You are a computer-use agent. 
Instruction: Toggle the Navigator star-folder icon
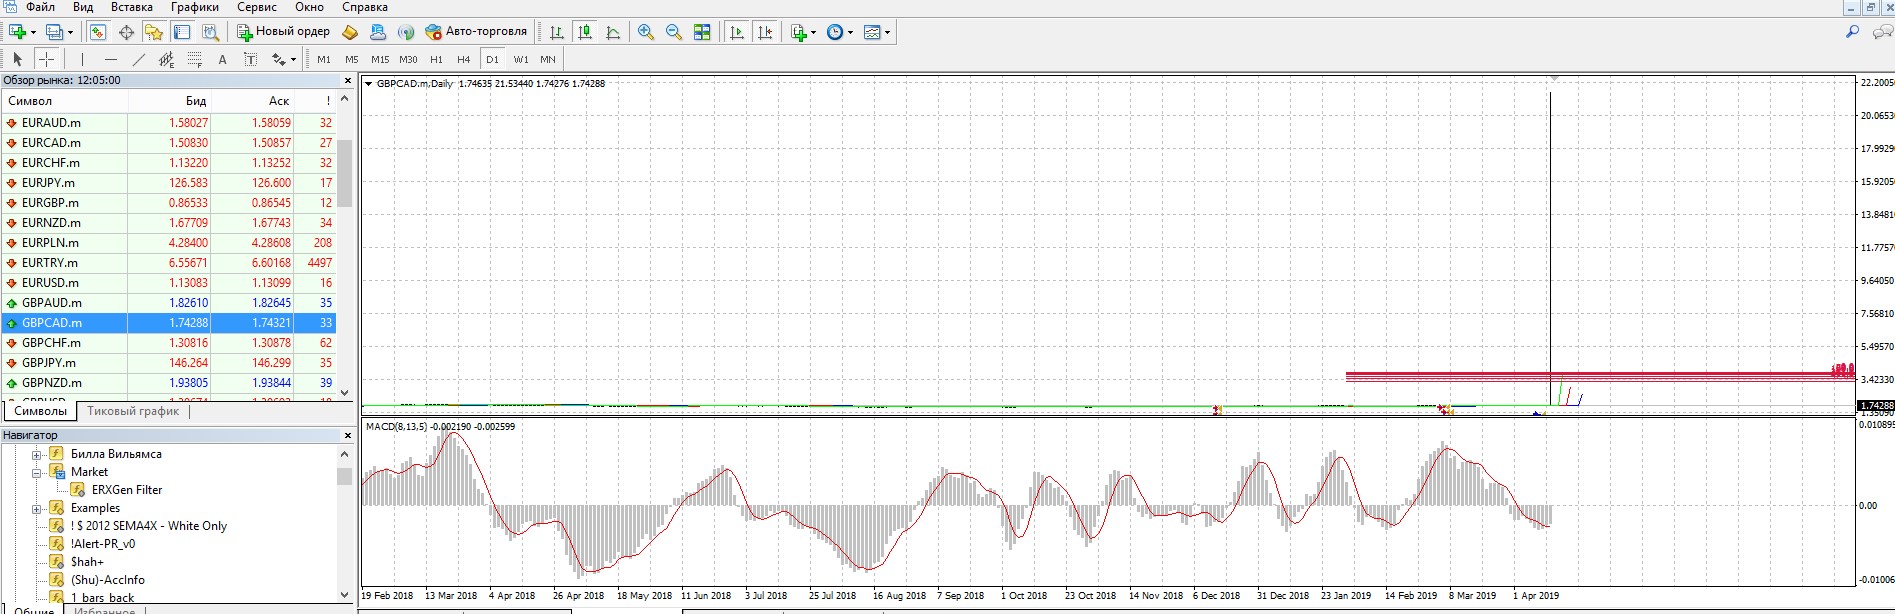tap(153, 32)
